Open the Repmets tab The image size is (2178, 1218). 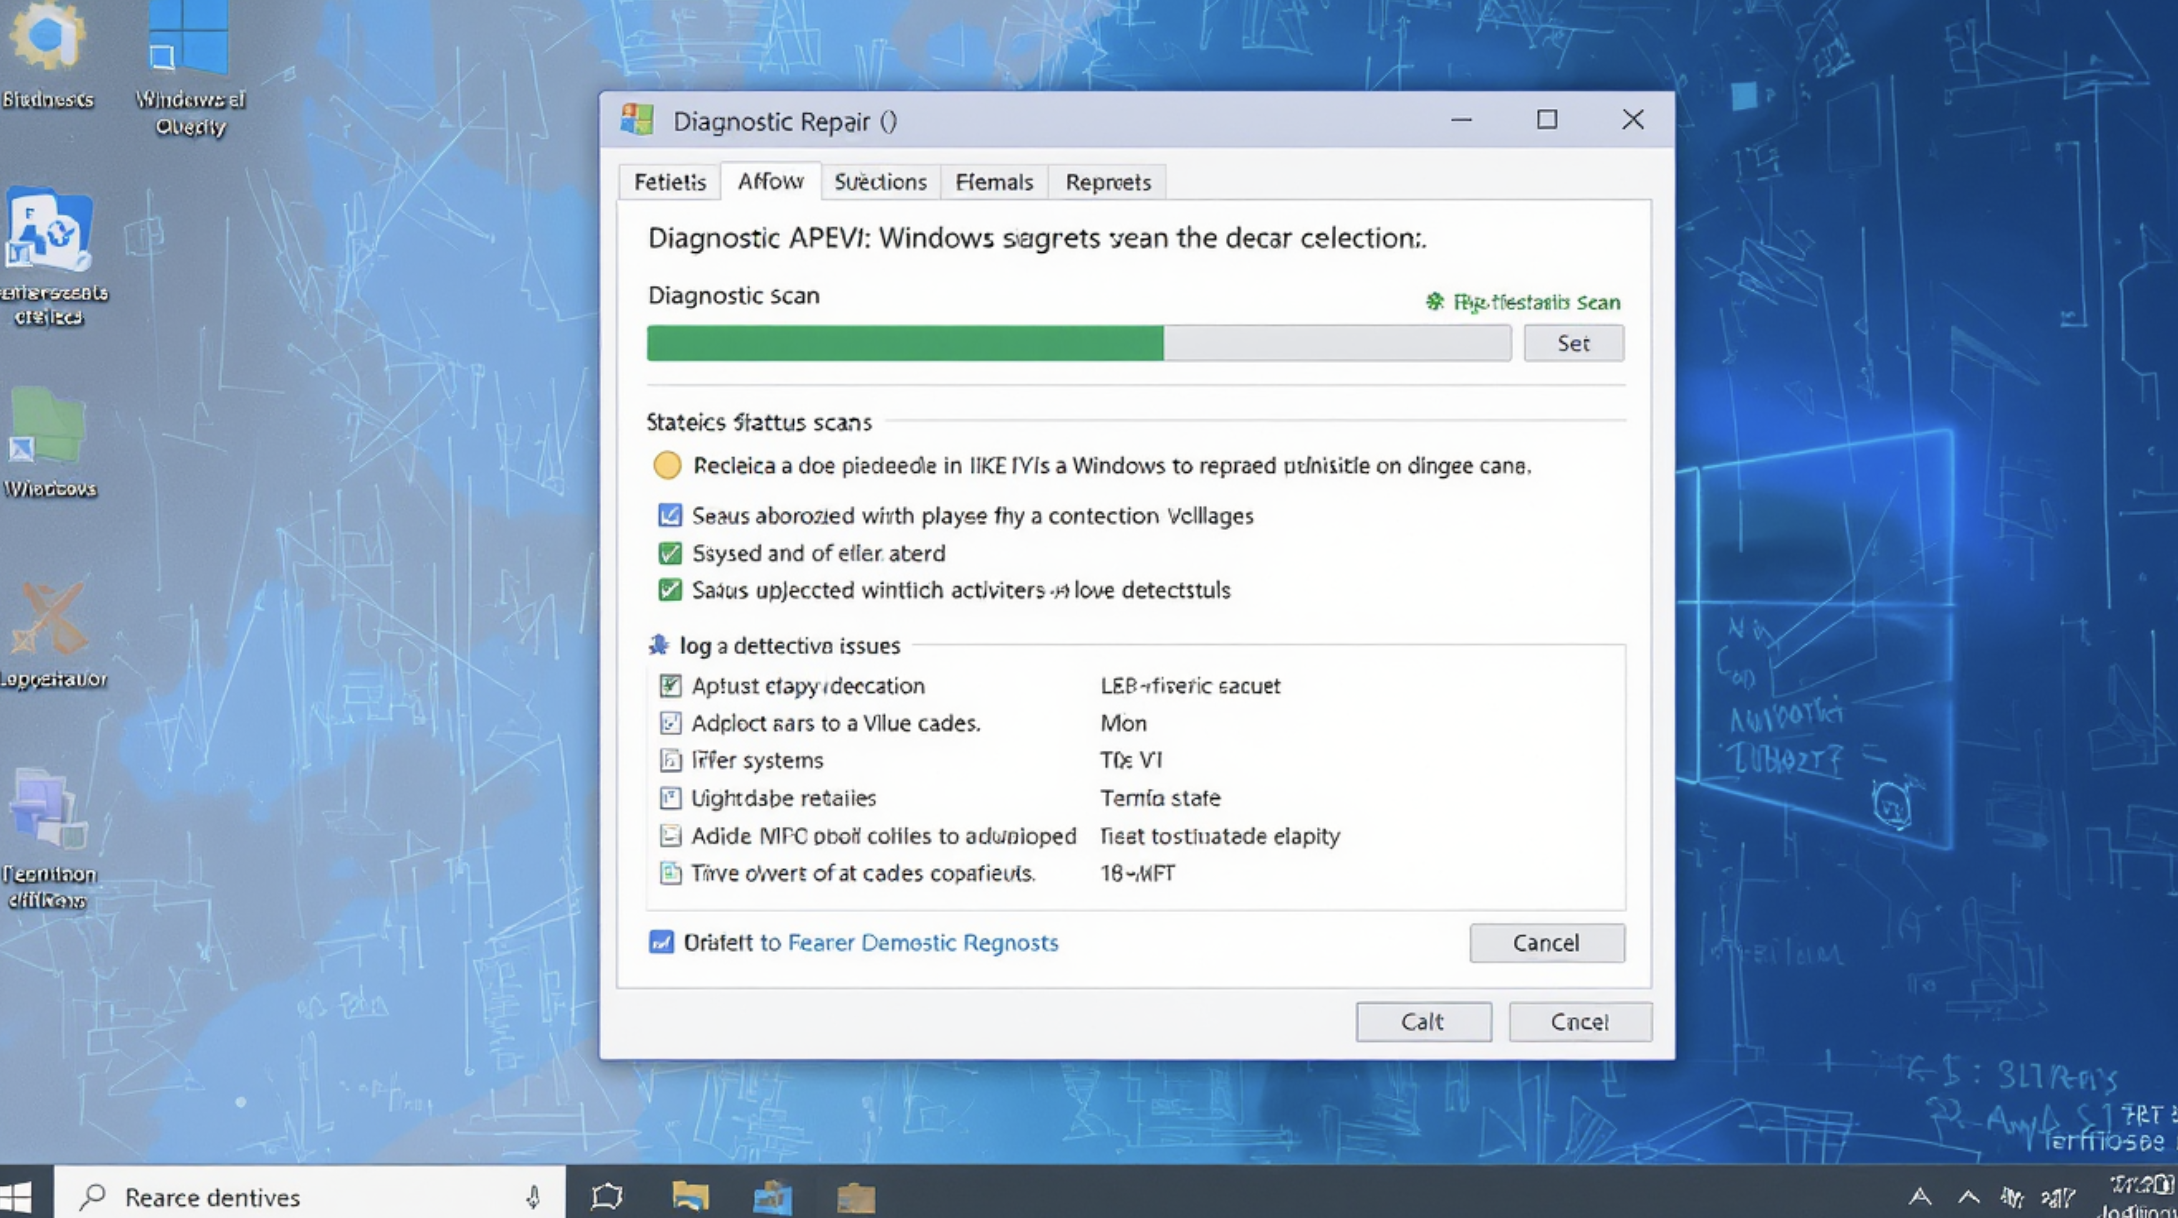pyautogui.click(x=1107, y=182)
